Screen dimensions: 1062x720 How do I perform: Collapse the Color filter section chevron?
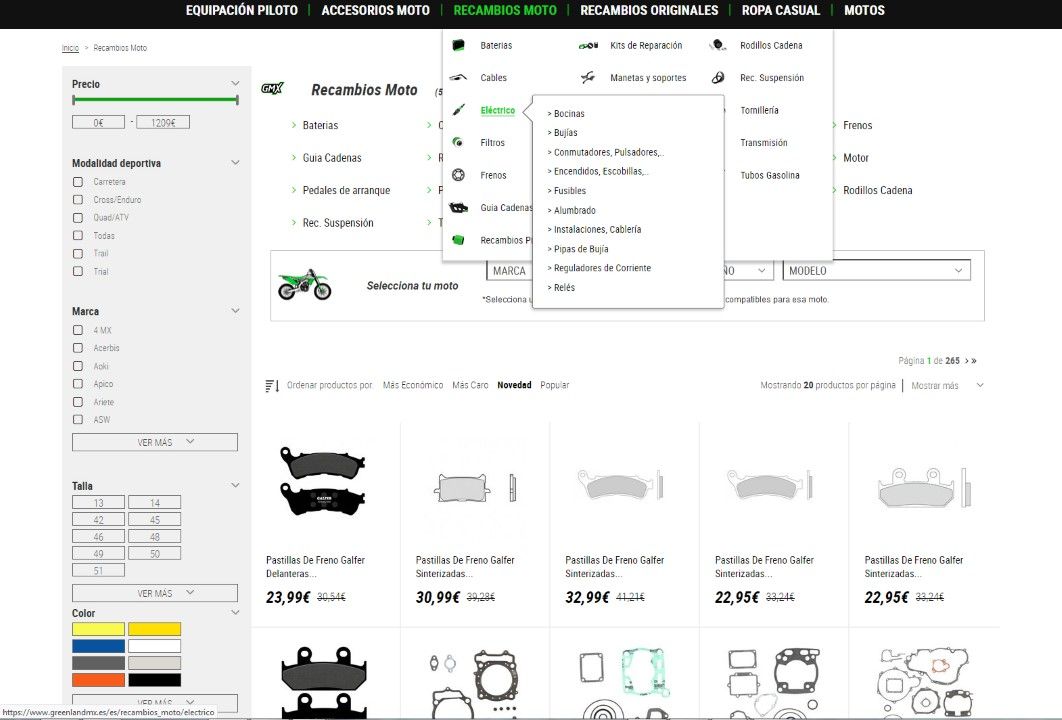[x=235, y=612]
